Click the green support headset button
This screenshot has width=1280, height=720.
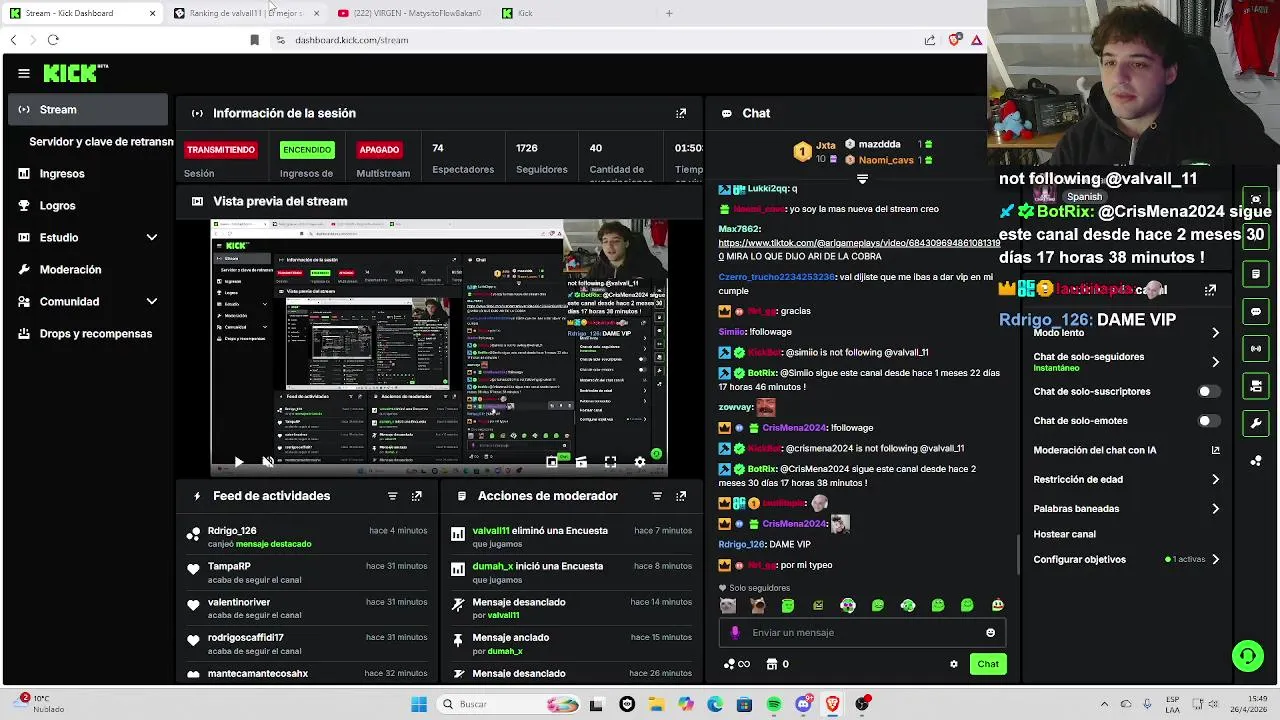click(1247, 656)
